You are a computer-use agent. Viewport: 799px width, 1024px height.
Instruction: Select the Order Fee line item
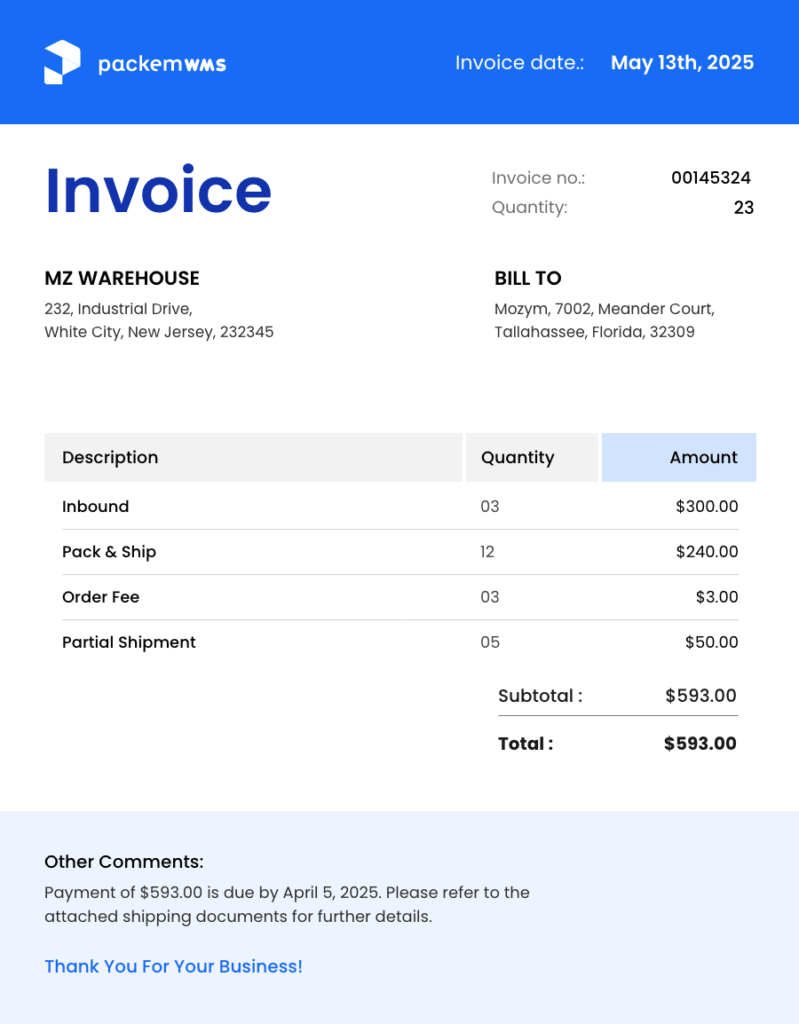[101, 597]
